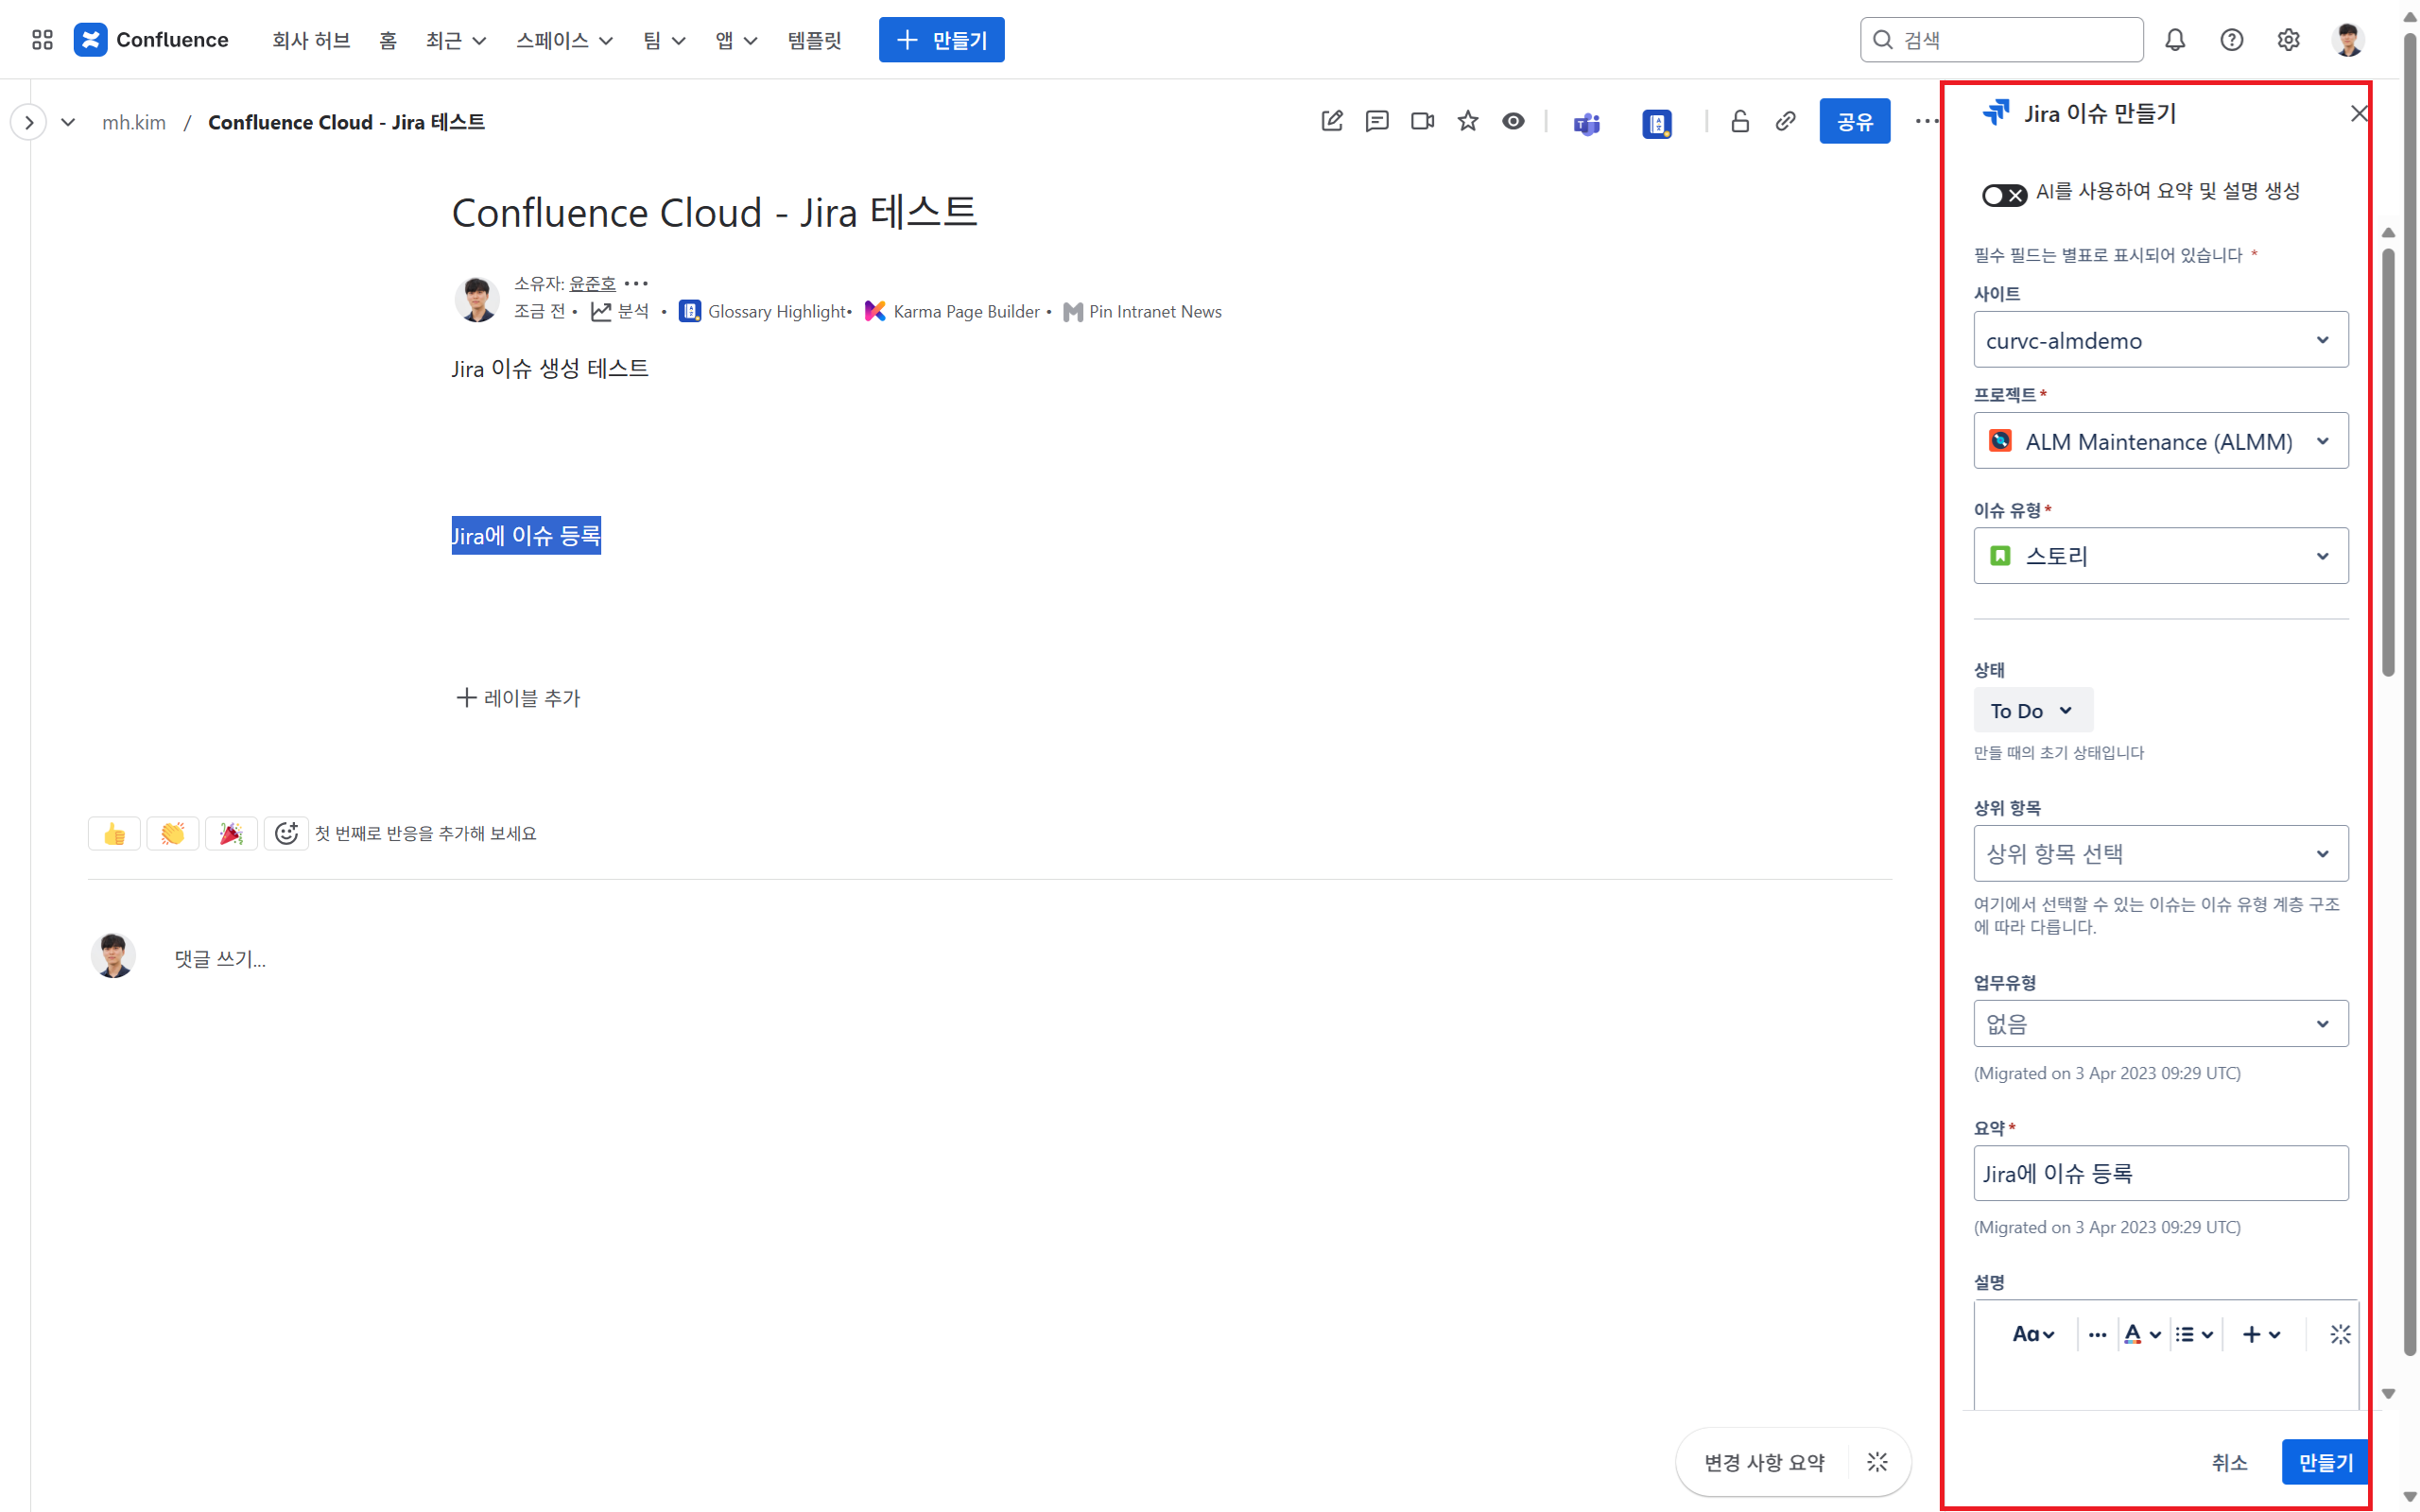The height and width of the screenshot is (1512, 2420).
Task: Click the 요약 input field
Action: click(x=2160, y=1173)
